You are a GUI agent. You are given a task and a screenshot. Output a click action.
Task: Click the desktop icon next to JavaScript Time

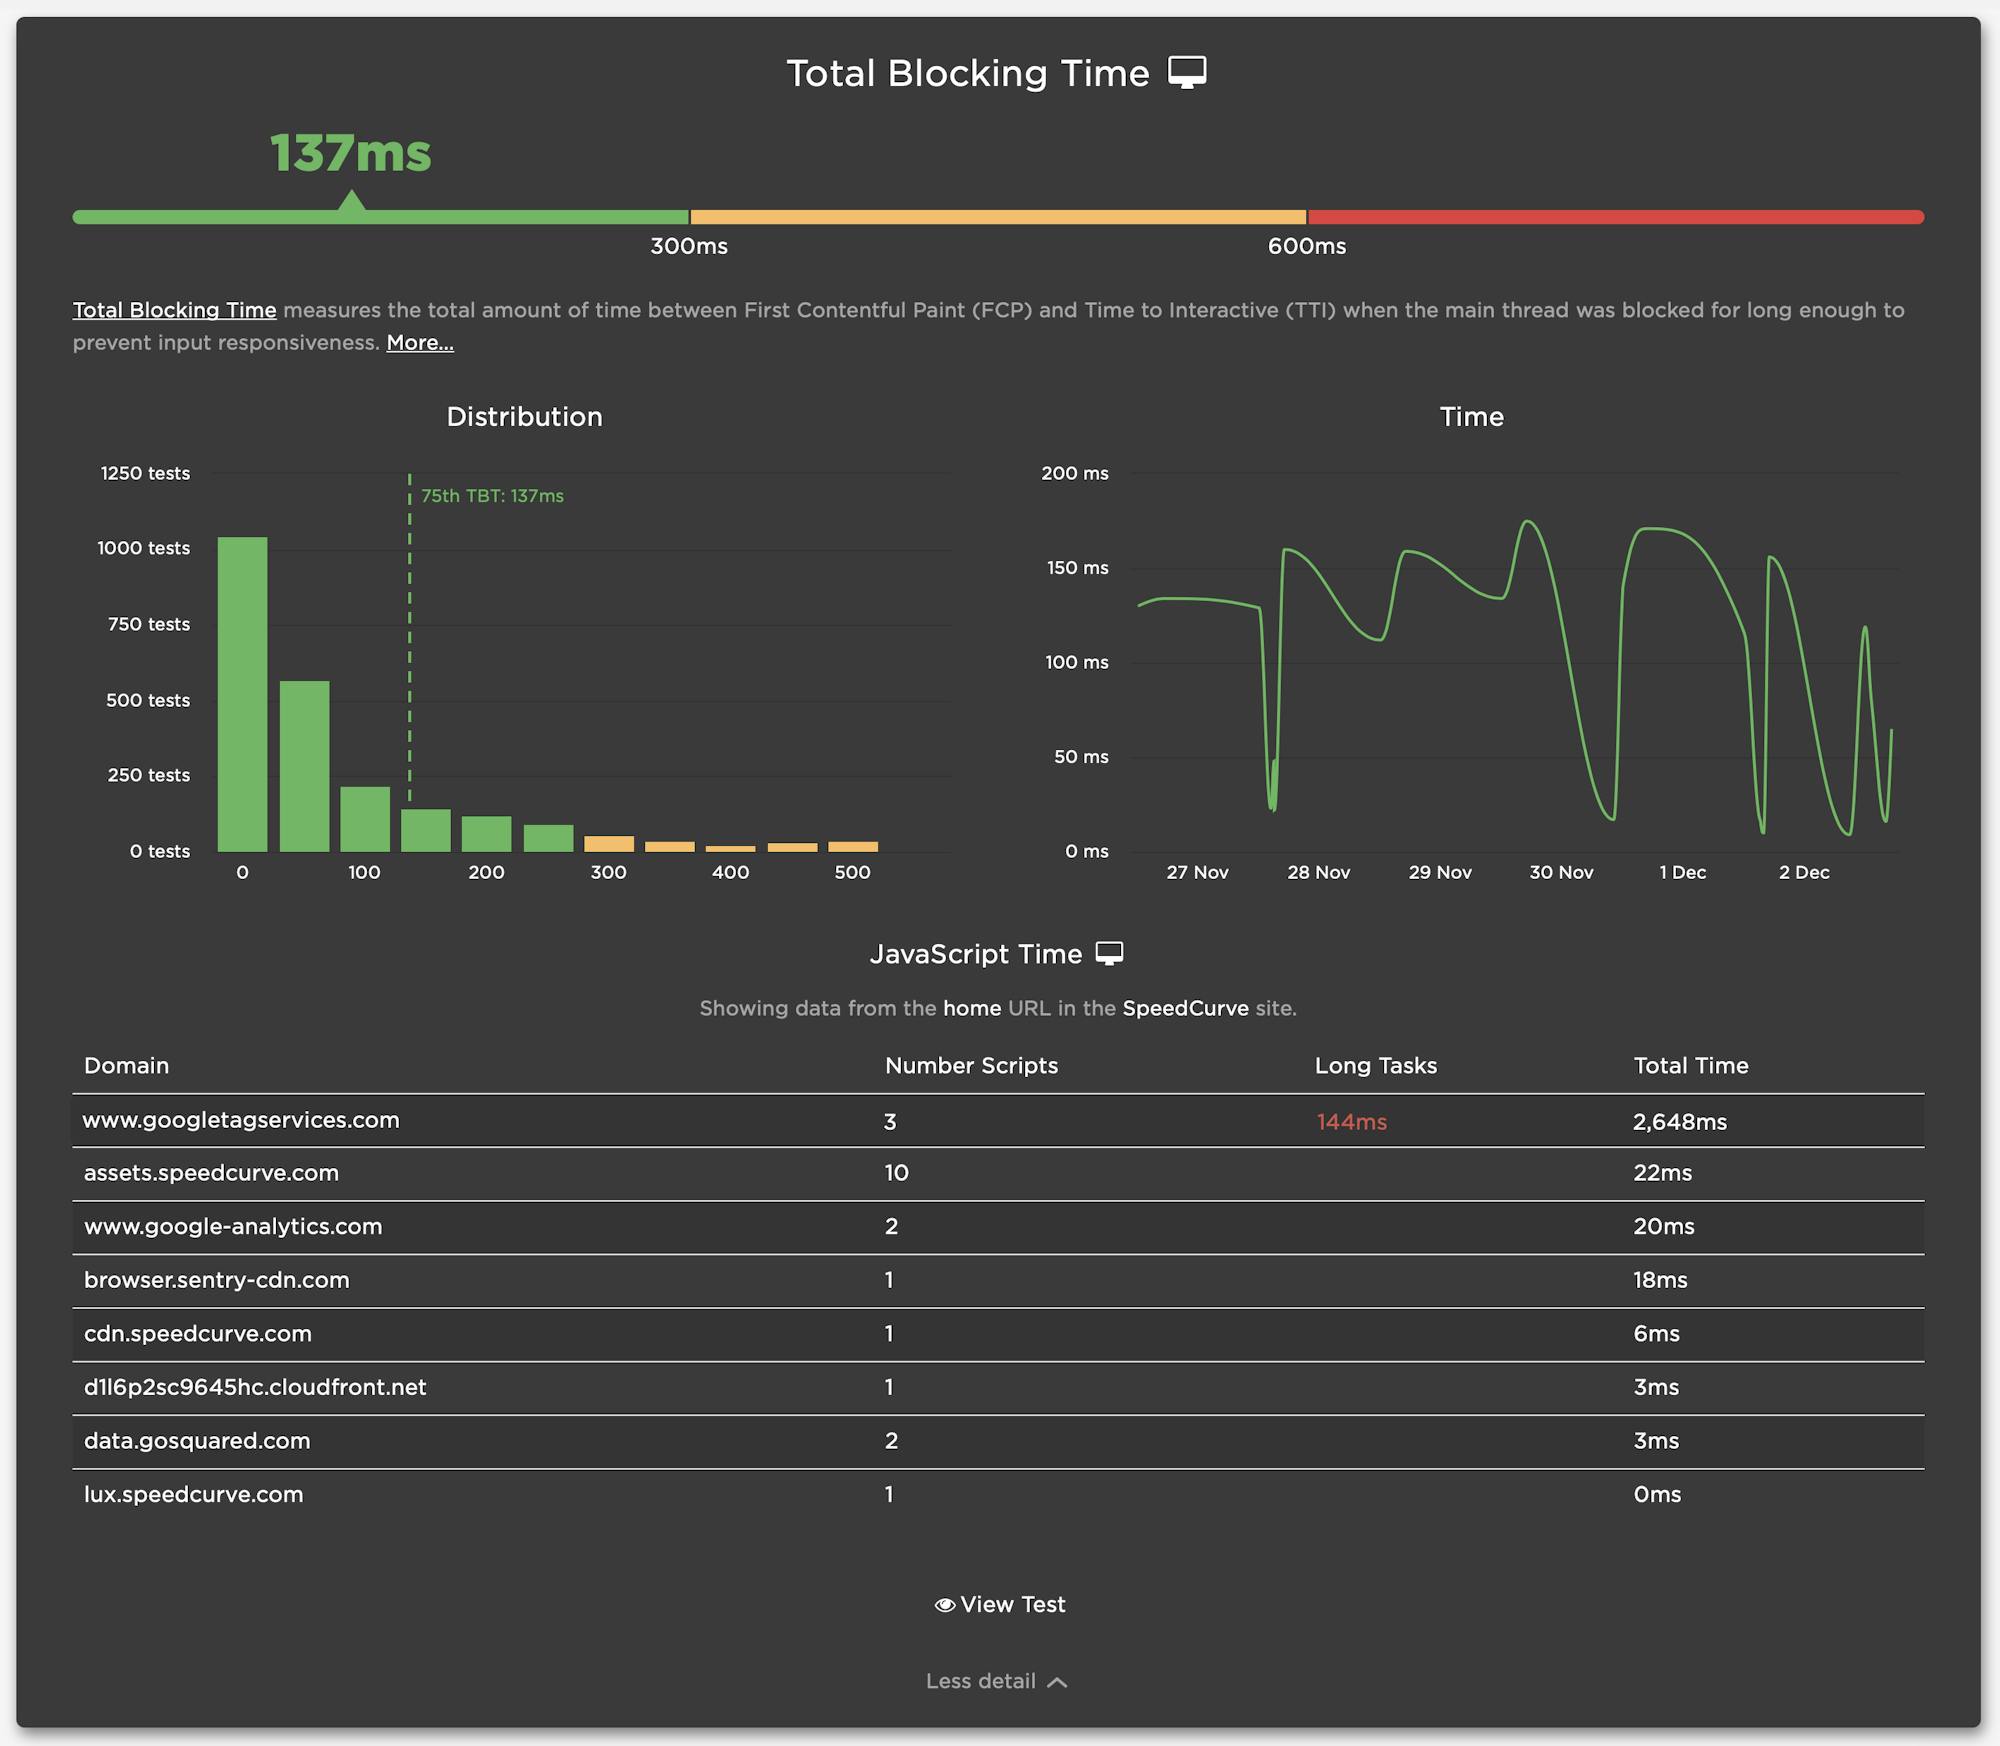tap(1109, 953)
